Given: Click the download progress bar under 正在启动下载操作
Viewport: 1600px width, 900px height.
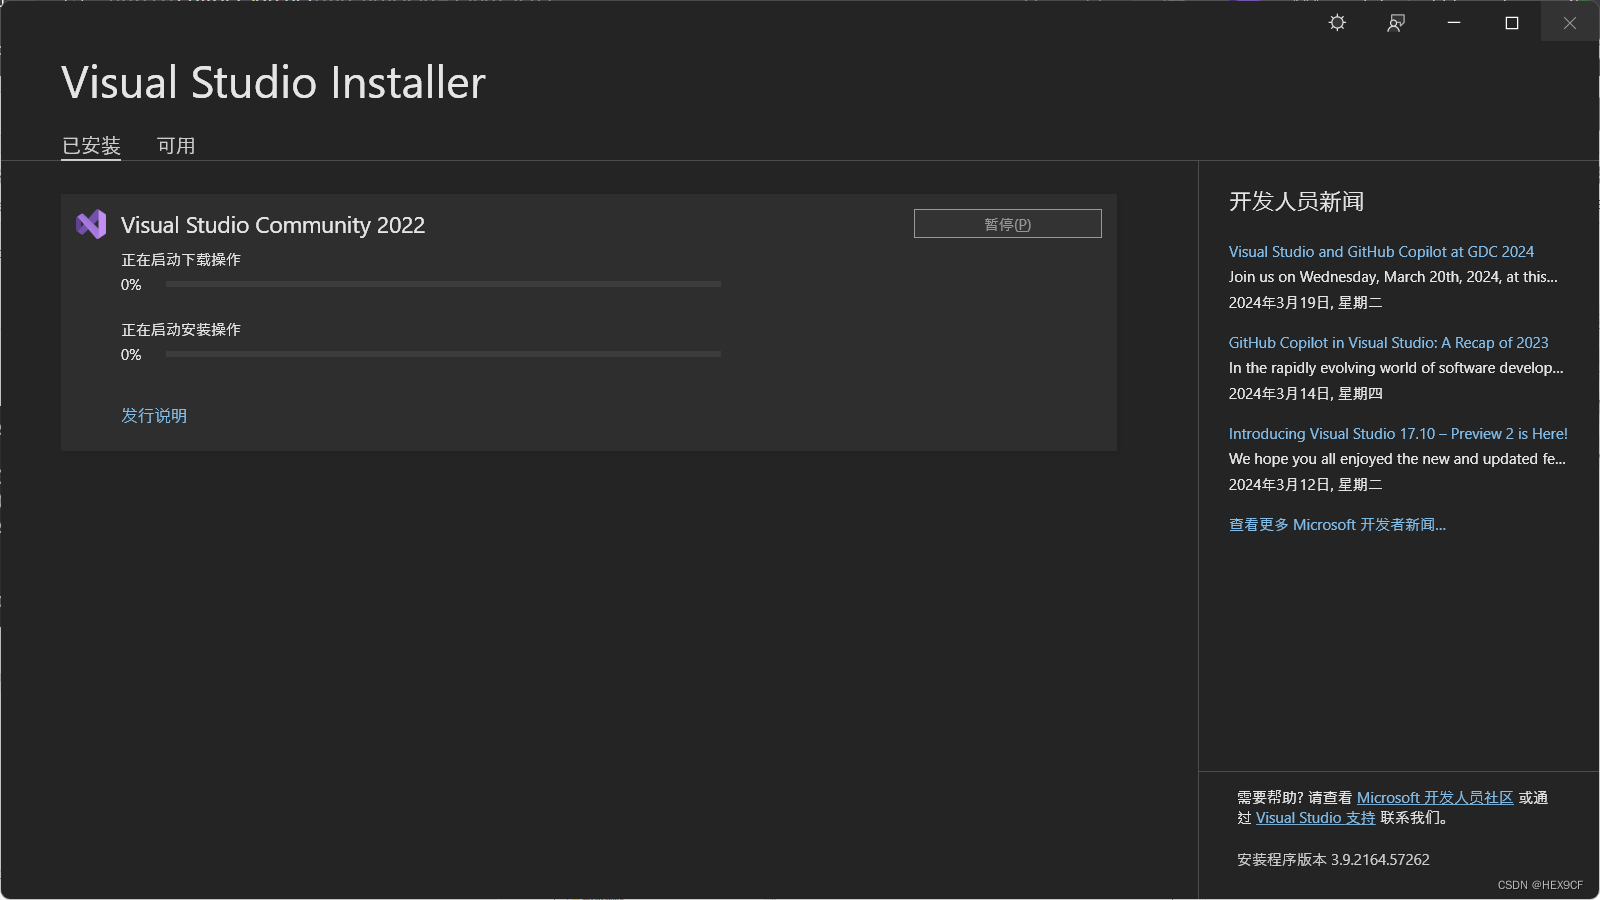Looking at the screenshot, I should point(443,284).
